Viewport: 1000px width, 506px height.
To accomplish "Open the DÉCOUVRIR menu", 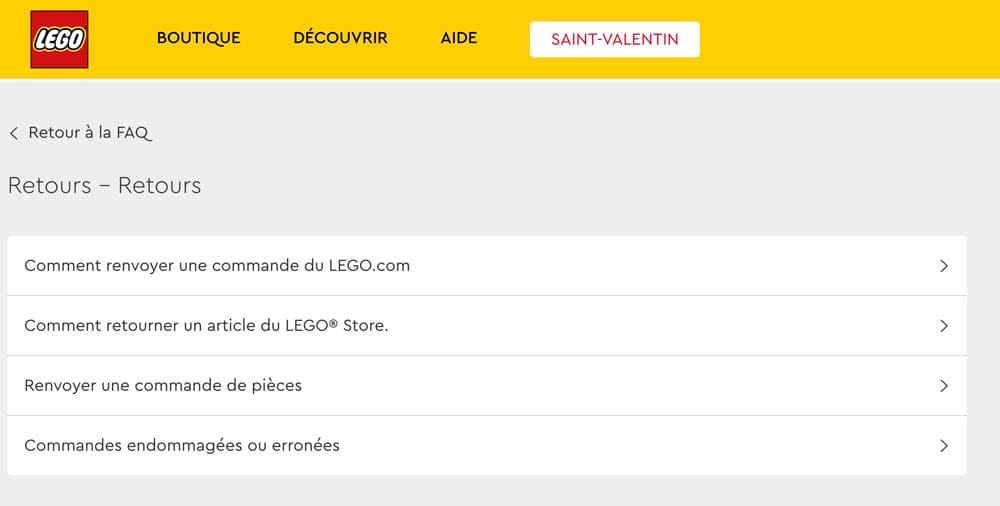I will coord(340,39).
